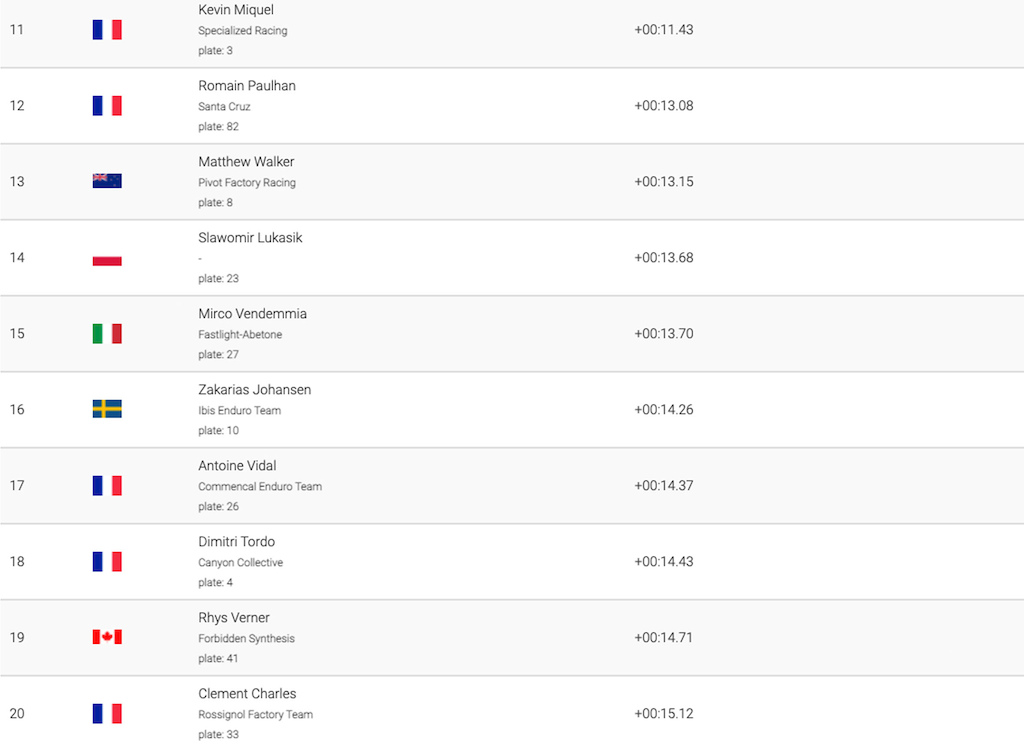Click the French flag beside Antoine Vidal
The height and width of the screenshot is (750, 1024).
[107, 485]
